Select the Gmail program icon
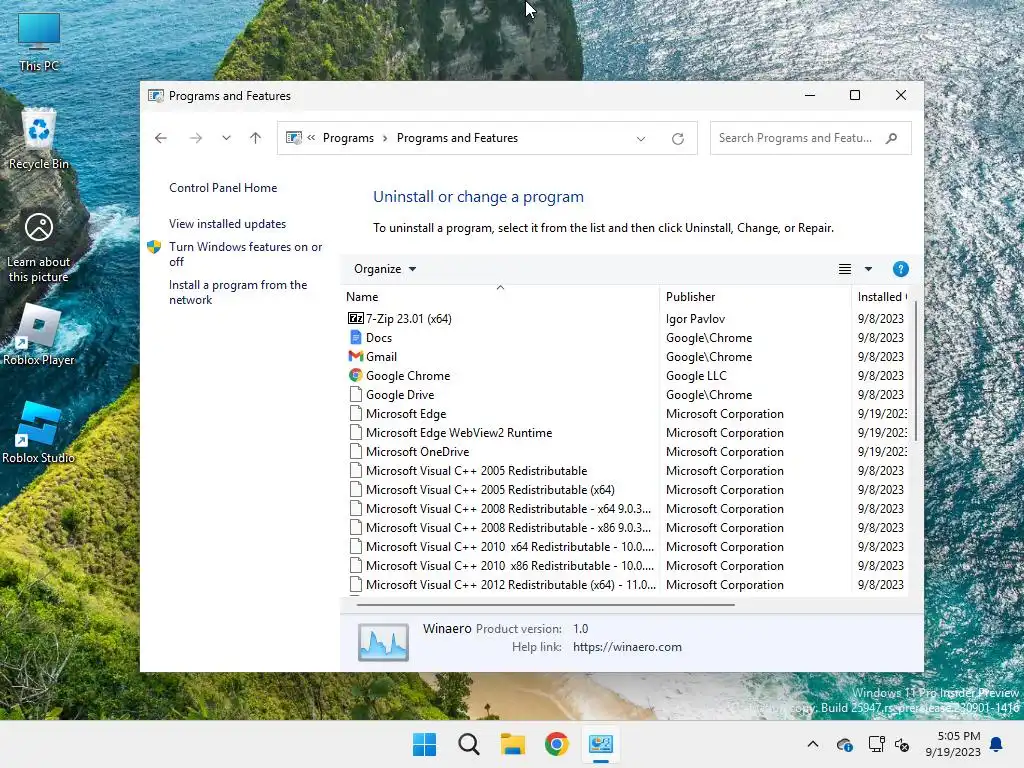Image resolution: width=1024 pixels, height=768 pixels. tap(355, 357)
